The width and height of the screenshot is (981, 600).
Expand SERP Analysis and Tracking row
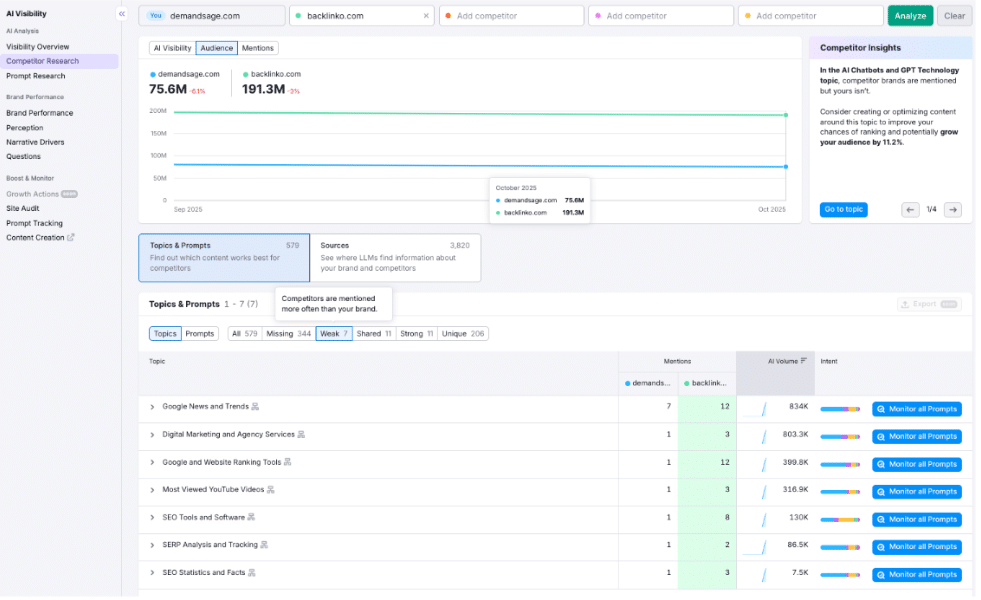(153, 547)
